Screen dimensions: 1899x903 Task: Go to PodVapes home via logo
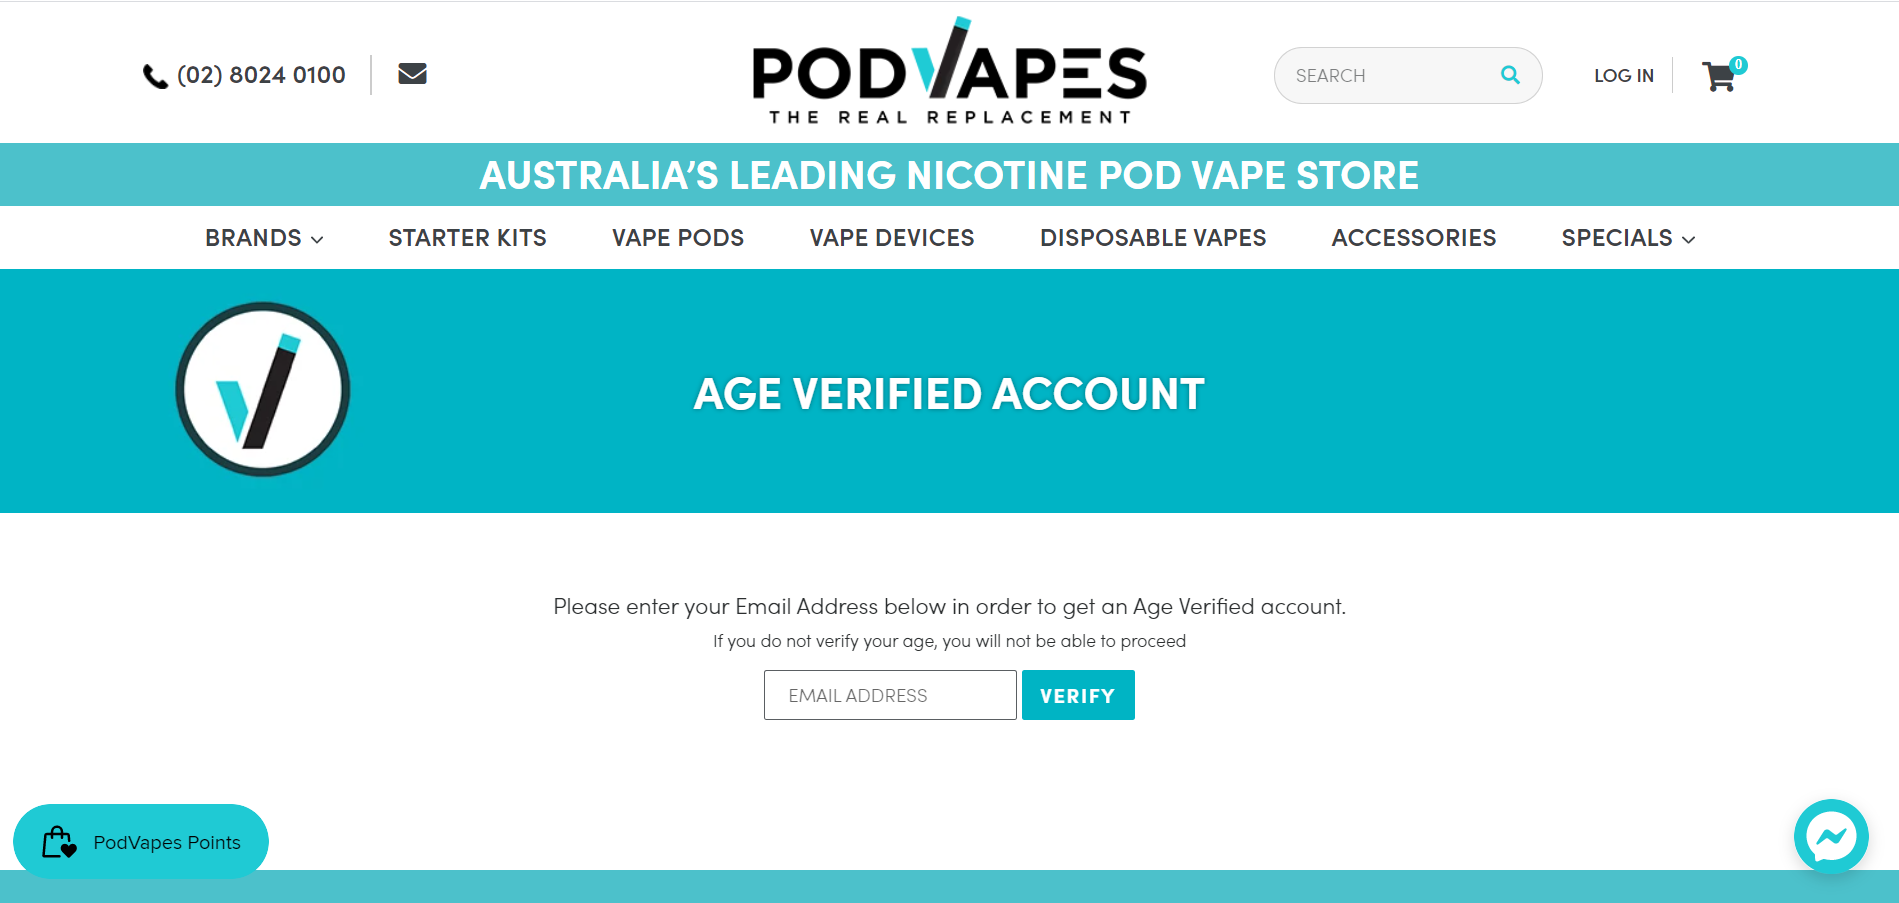[x=949, y=71]
